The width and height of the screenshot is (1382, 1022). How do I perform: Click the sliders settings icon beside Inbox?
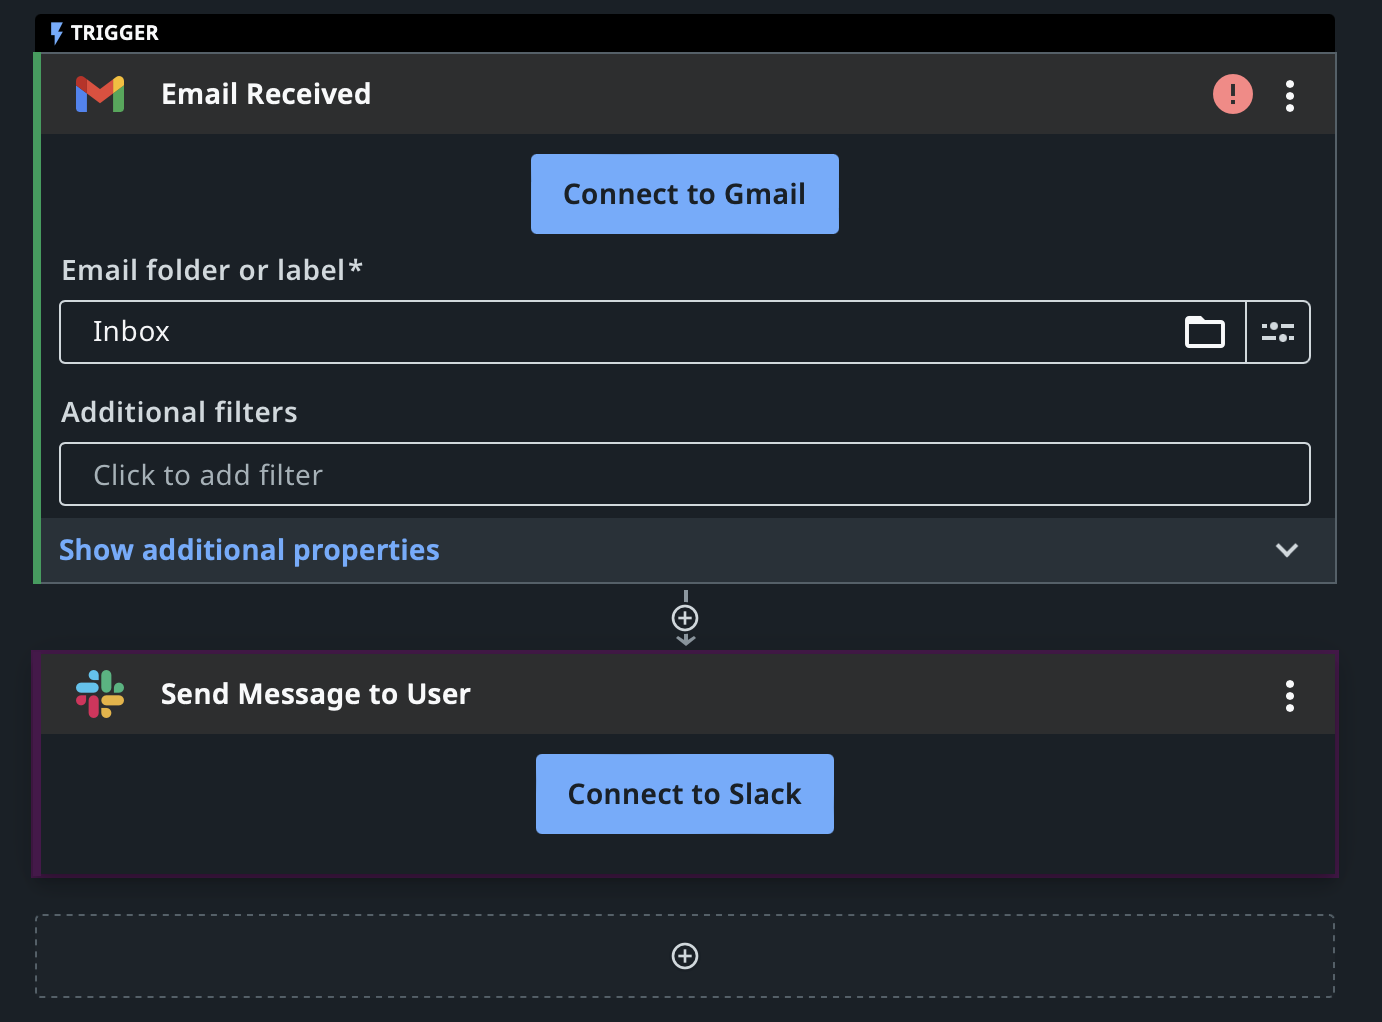[1278, 332]
